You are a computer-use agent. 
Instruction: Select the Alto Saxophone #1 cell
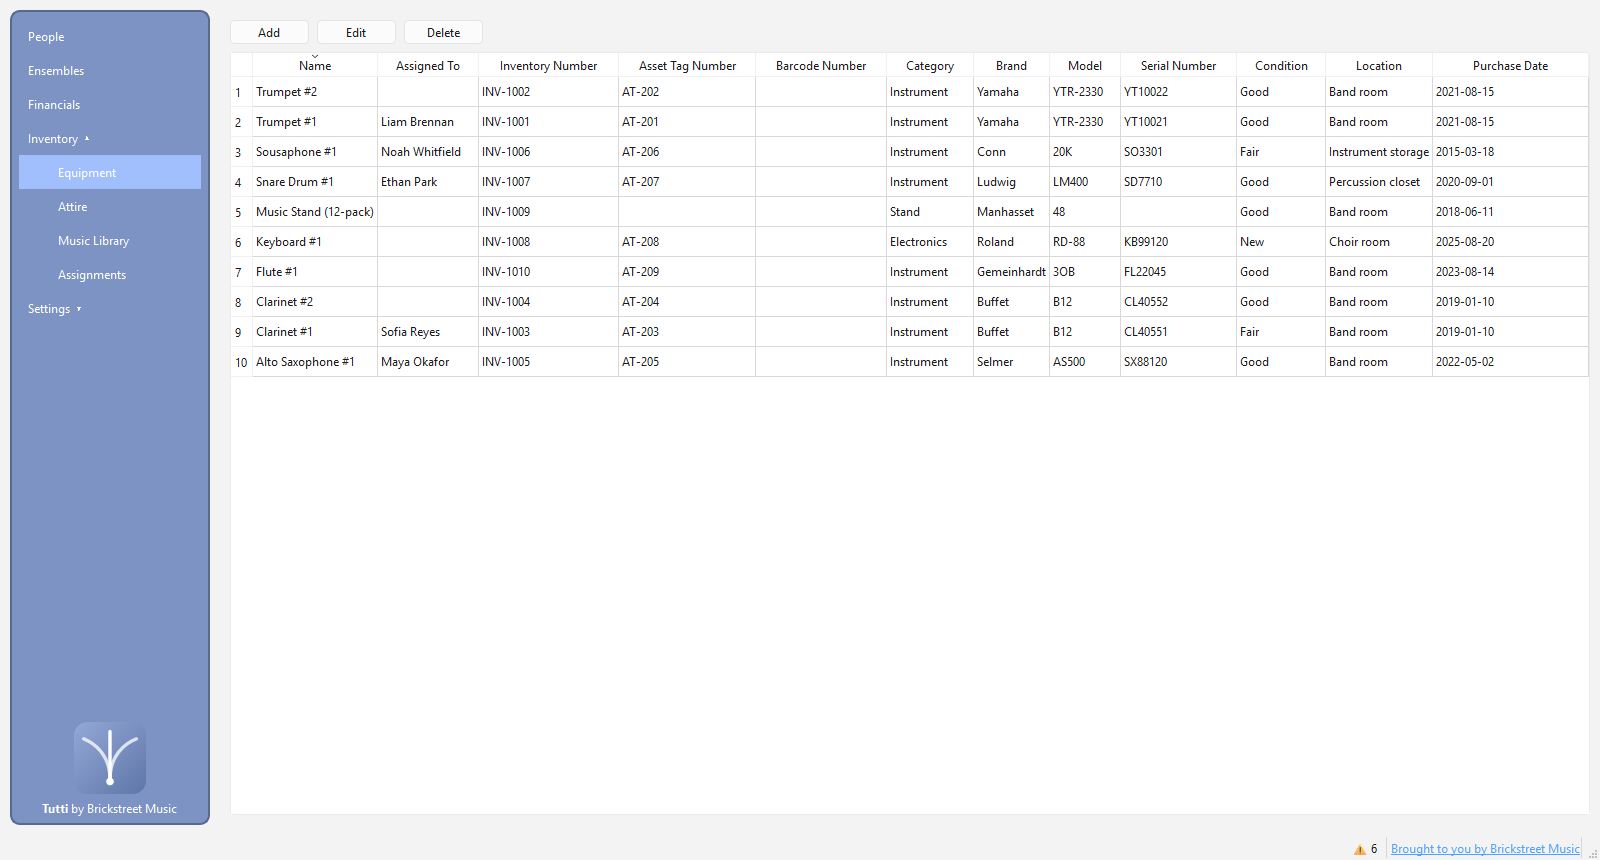(315, 362)
